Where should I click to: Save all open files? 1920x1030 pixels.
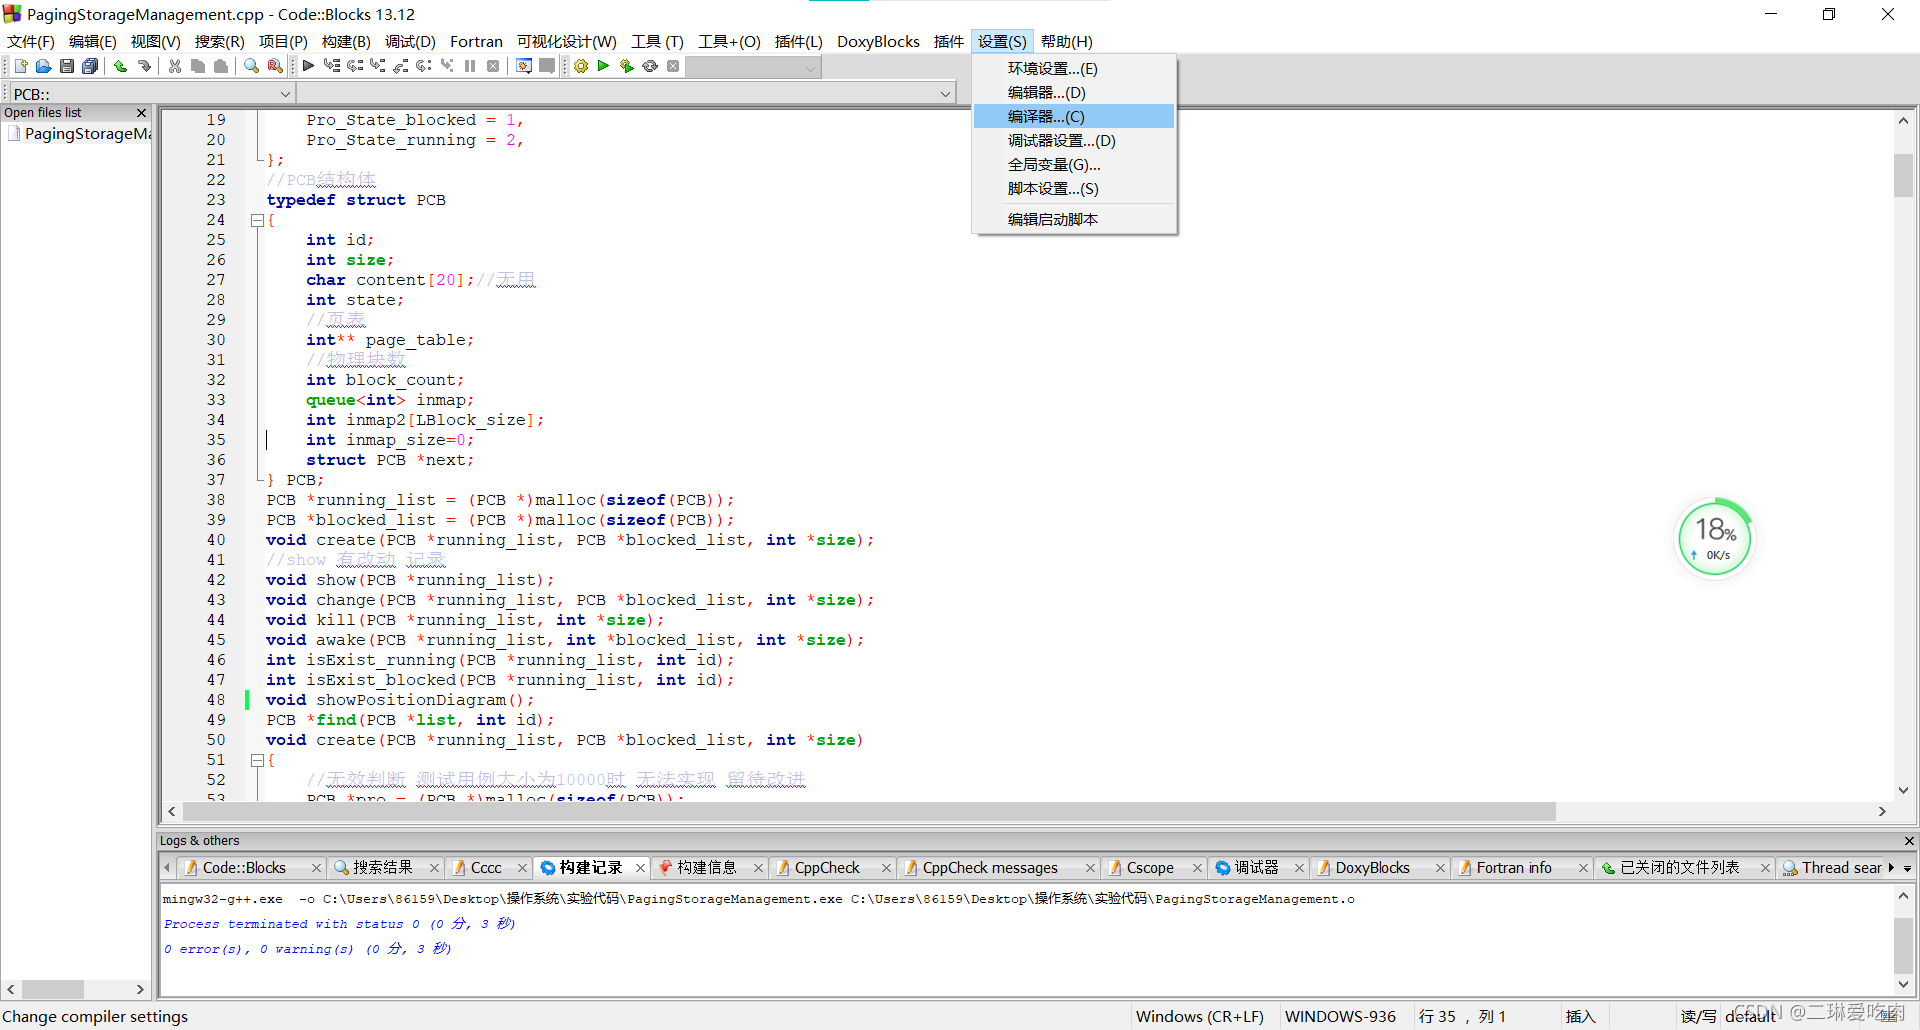(90, 66)
